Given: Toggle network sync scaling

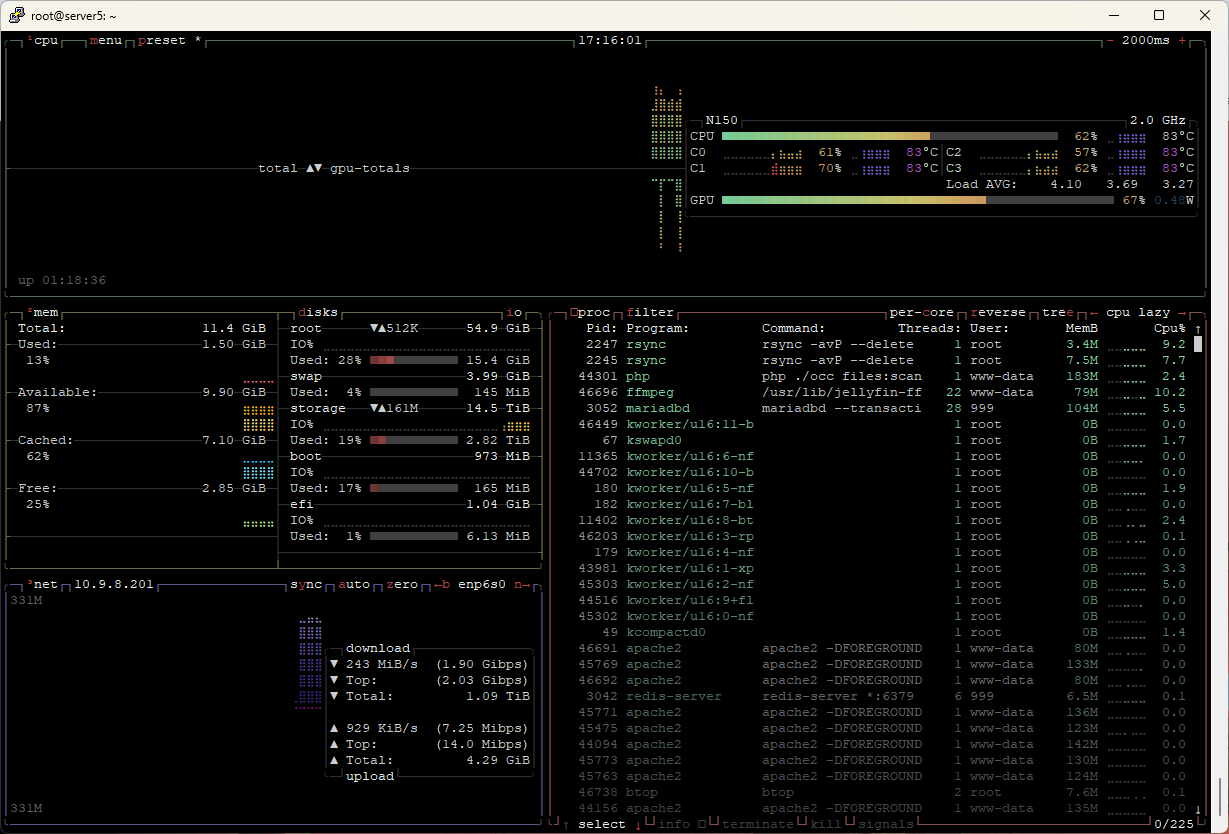Looking at the screenshot, I should coord(306,584).
